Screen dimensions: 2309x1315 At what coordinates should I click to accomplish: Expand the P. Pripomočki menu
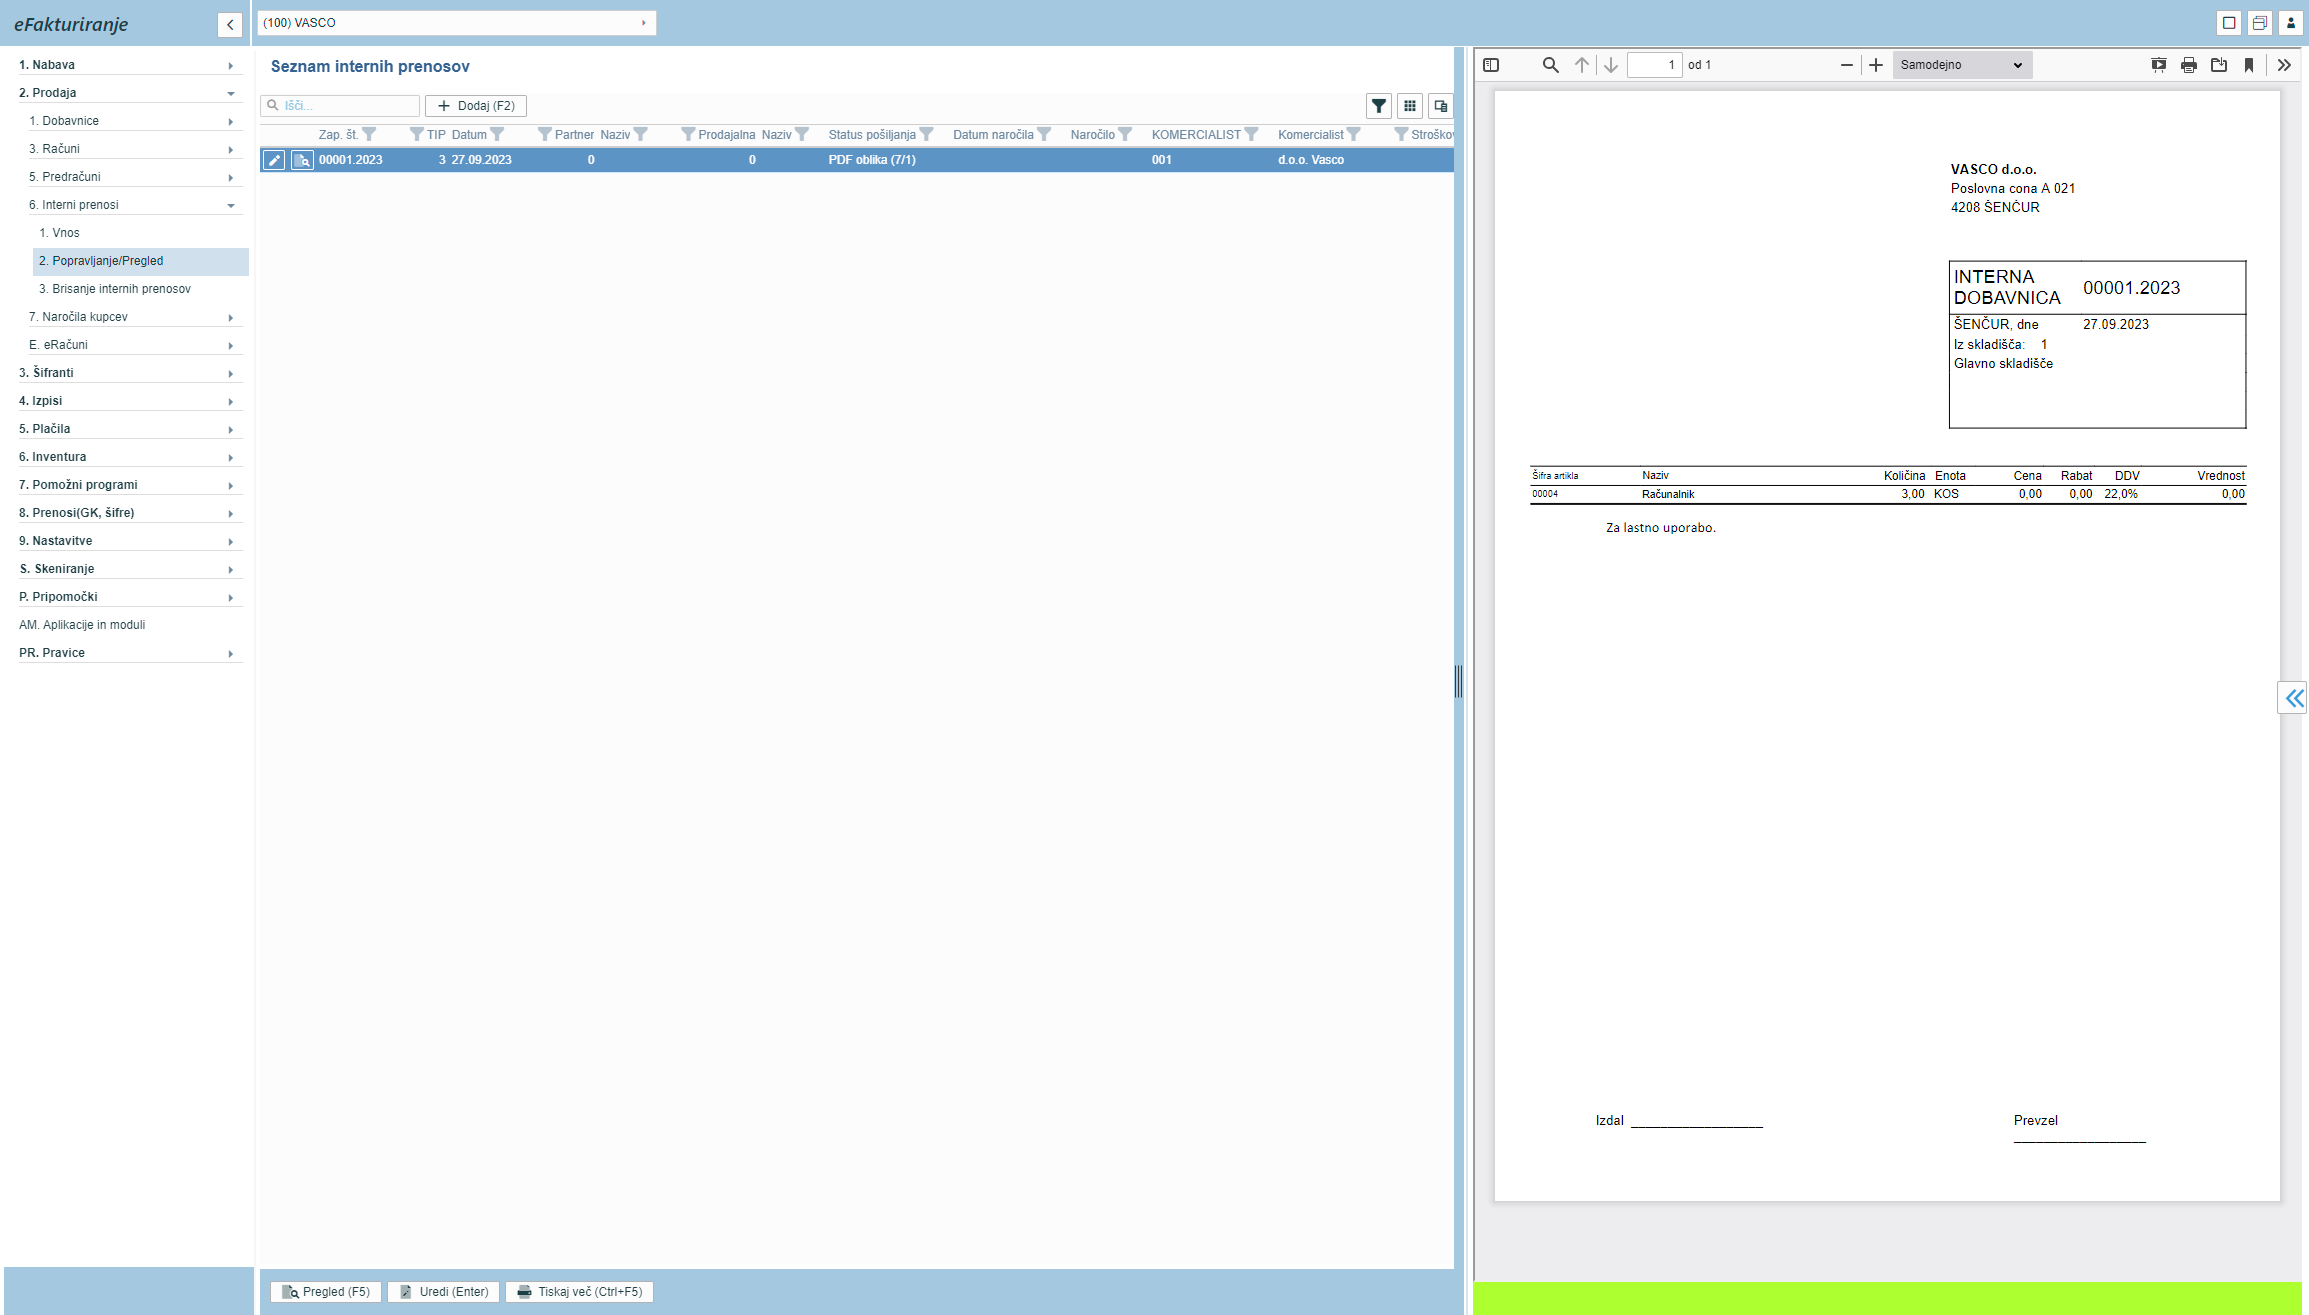tap(129, 597)
